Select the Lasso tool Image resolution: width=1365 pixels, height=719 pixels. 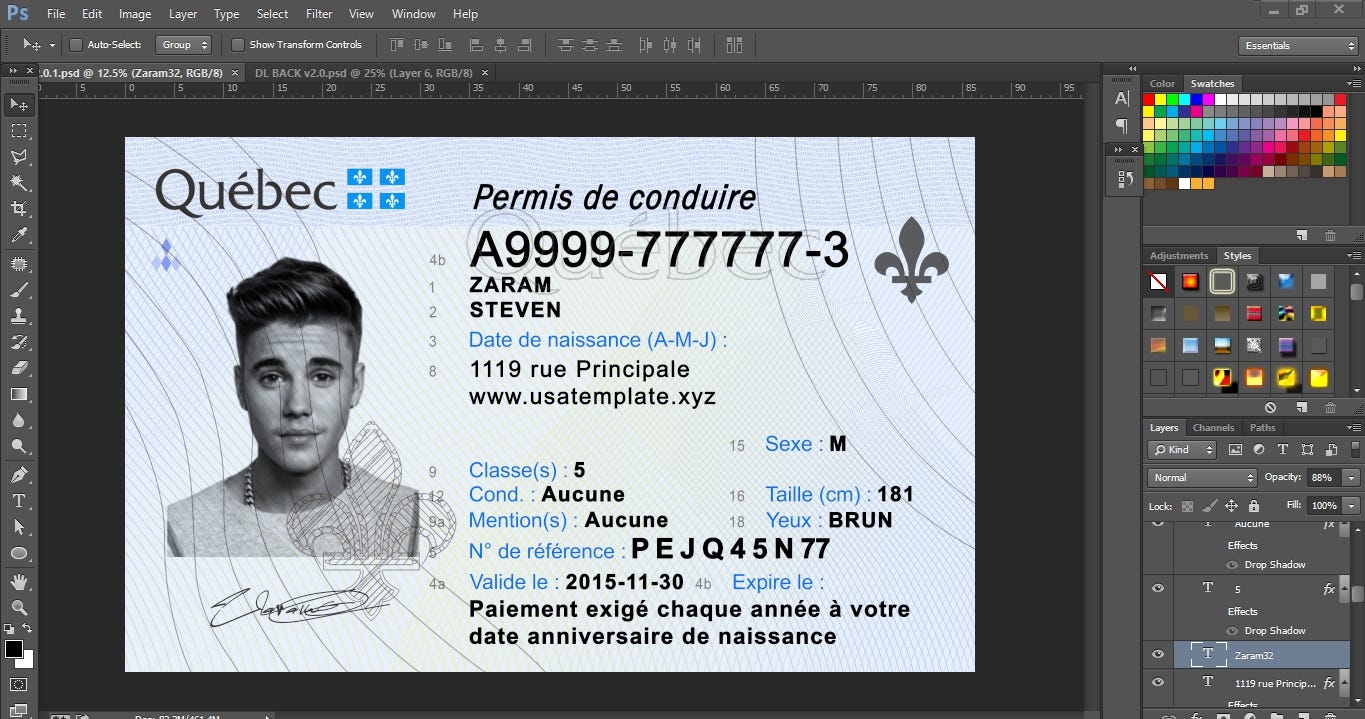[19, 157]
